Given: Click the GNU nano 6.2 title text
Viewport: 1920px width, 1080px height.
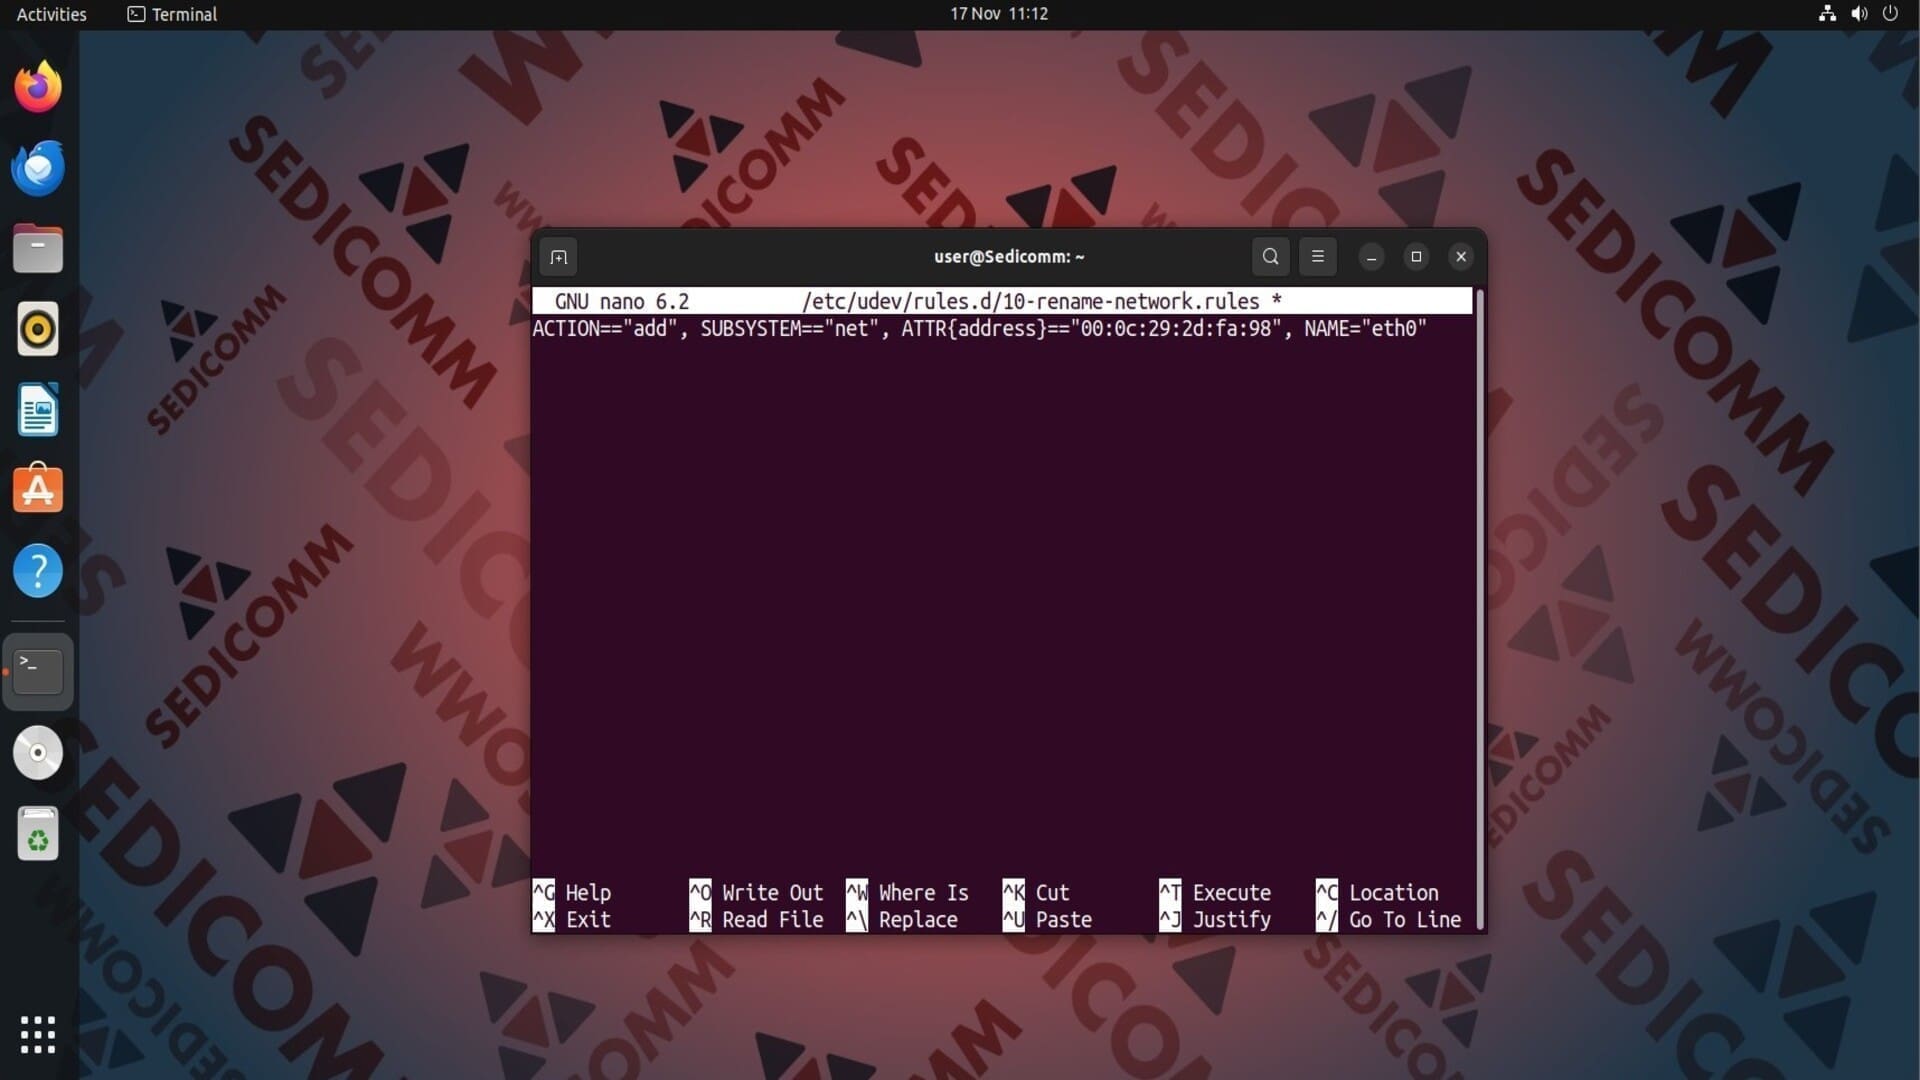Looking at the screenshot, I should (x=622, y=301).
